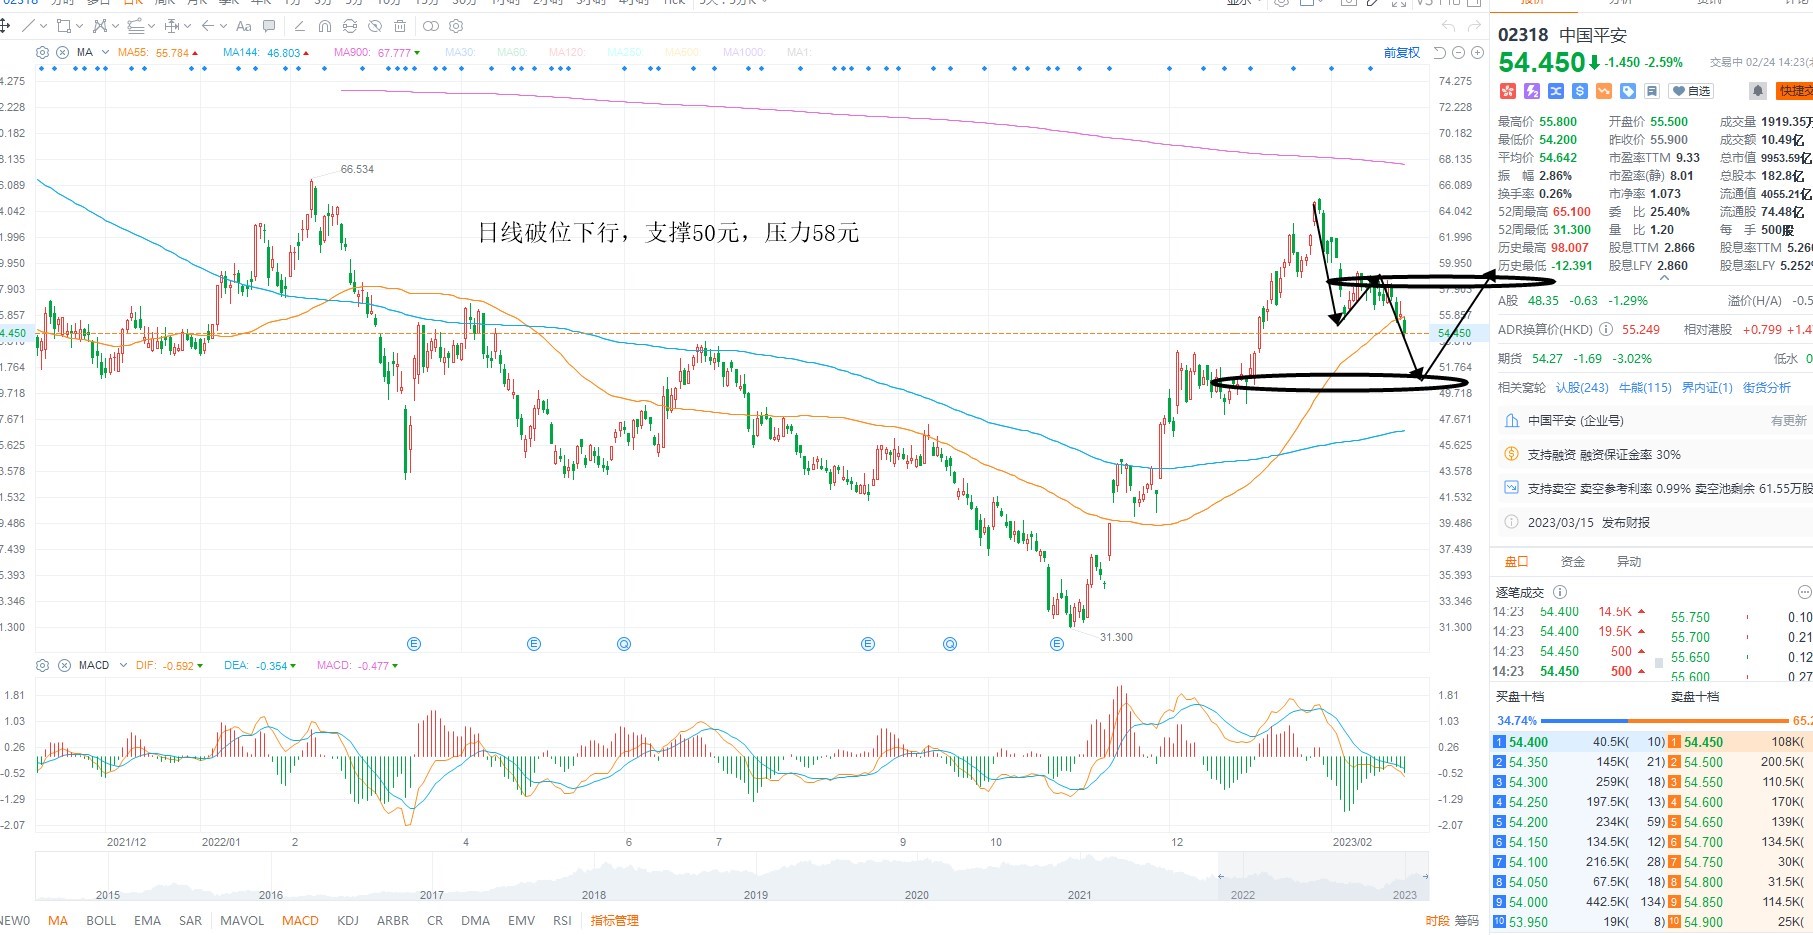1813x935 pixels.
Task: Open the 牛熊(115) tab
Action: pos(1645,387)
